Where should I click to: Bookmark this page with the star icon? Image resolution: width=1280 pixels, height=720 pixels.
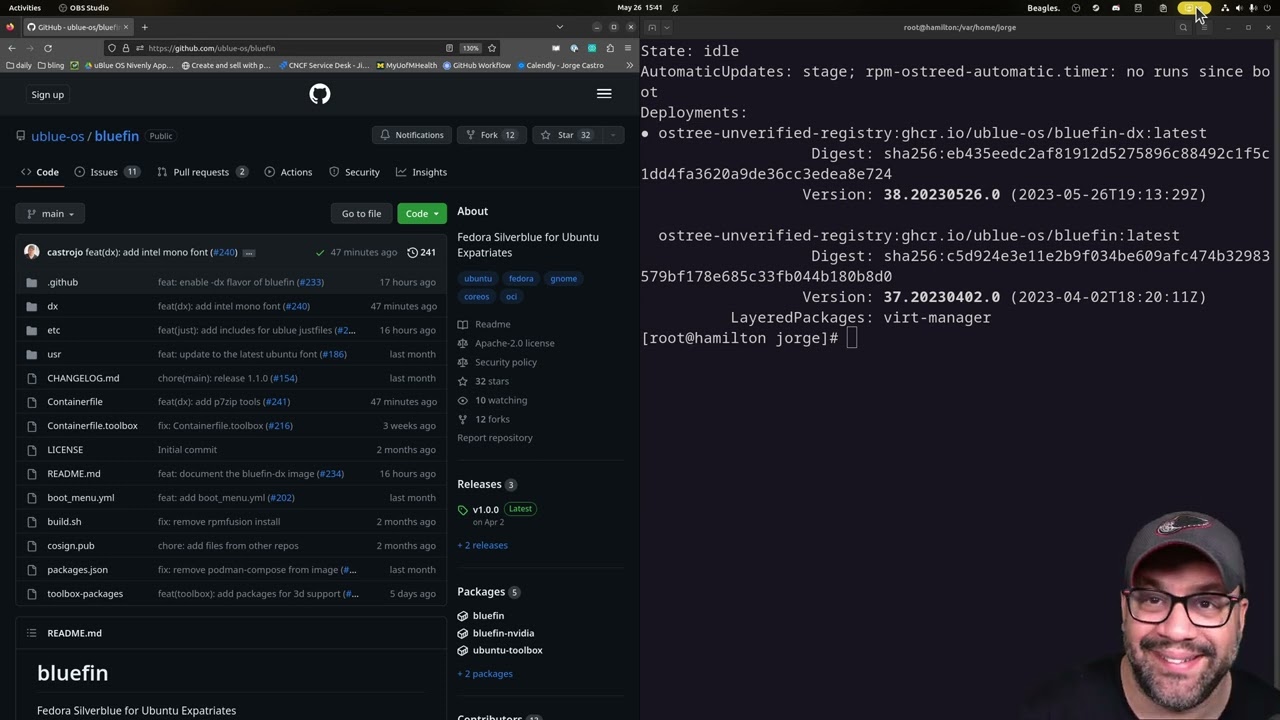coord(492,48)
